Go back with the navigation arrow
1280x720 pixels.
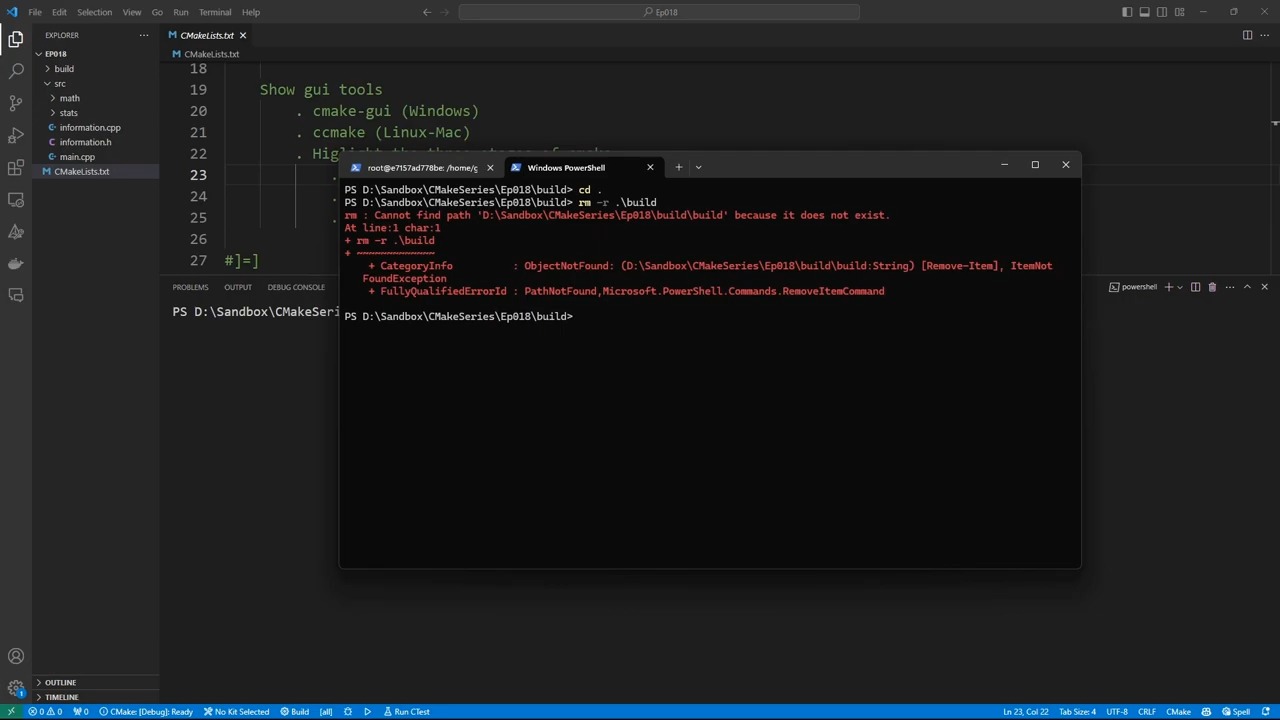click(x=427, y=12)
